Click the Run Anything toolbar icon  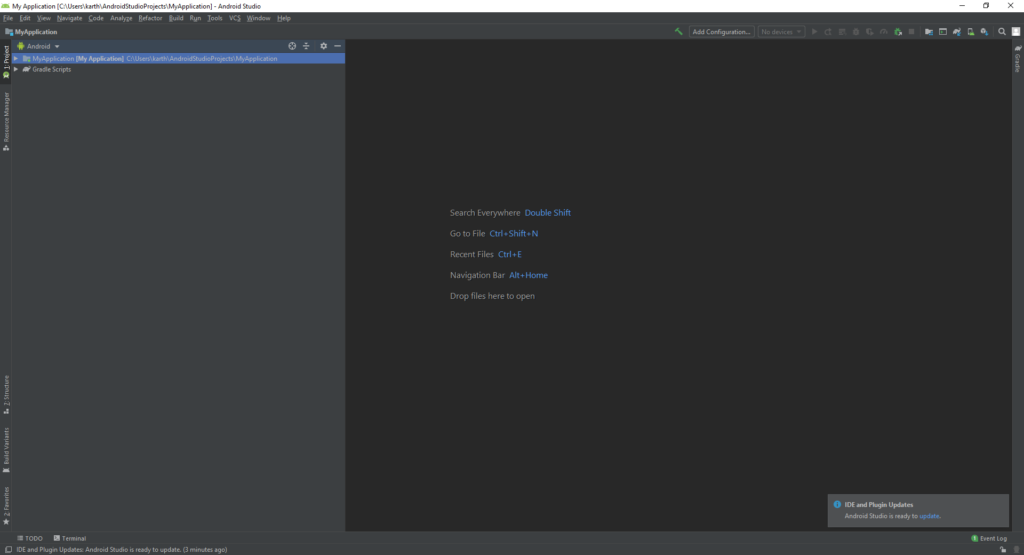pyautogui.click(x=943, y=31)
